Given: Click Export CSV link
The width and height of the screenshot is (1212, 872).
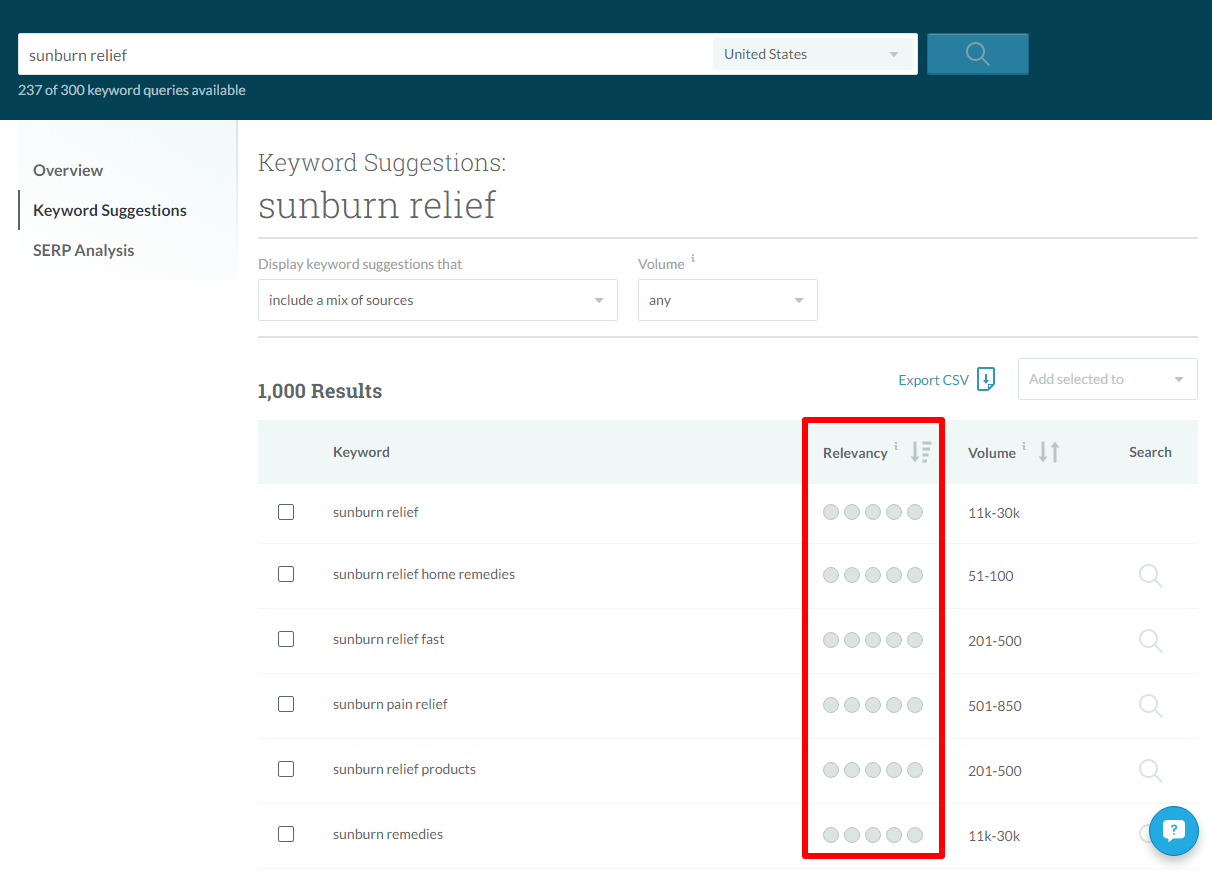Looking at the screenshot, I should pos(933,380).
